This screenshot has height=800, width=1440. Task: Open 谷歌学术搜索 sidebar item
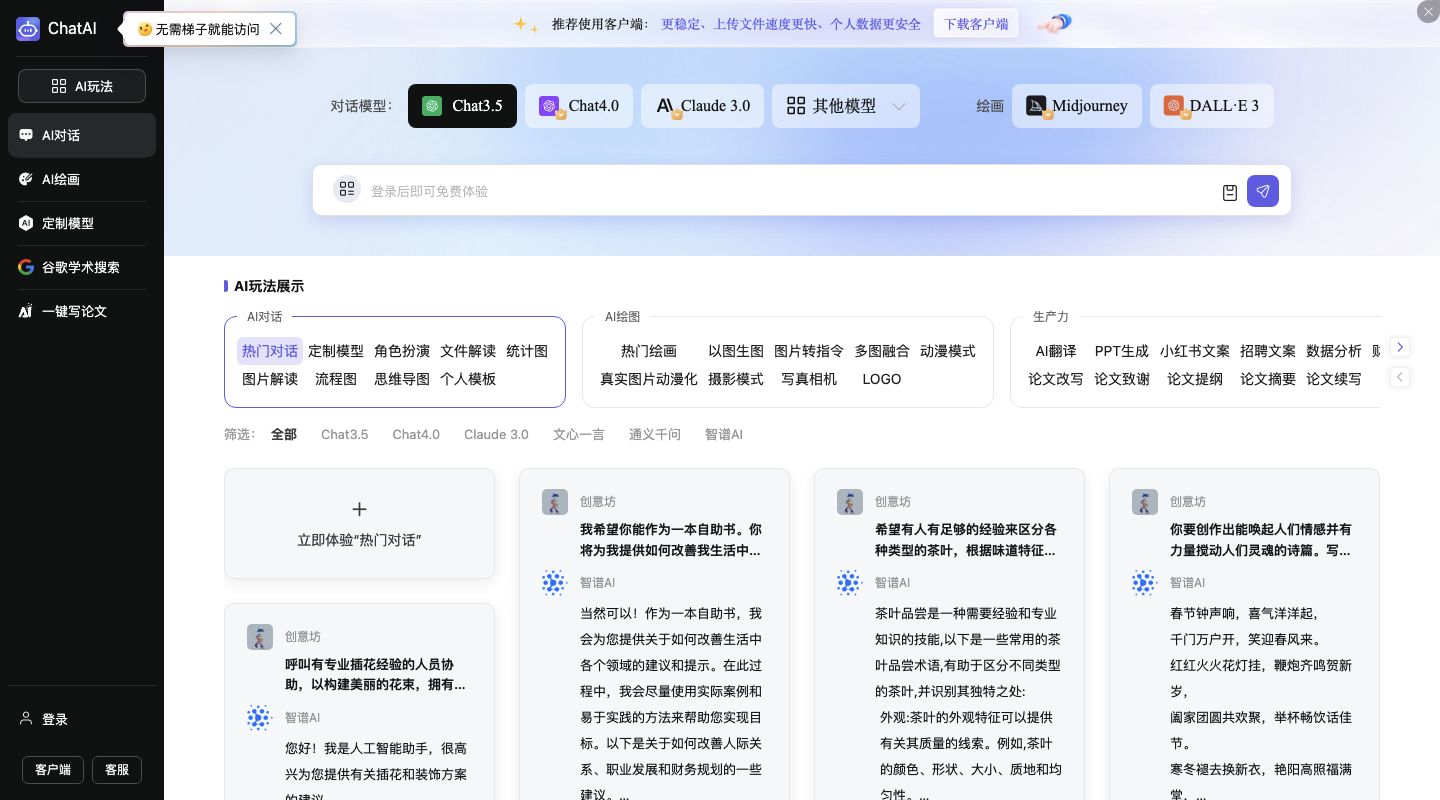82,267
